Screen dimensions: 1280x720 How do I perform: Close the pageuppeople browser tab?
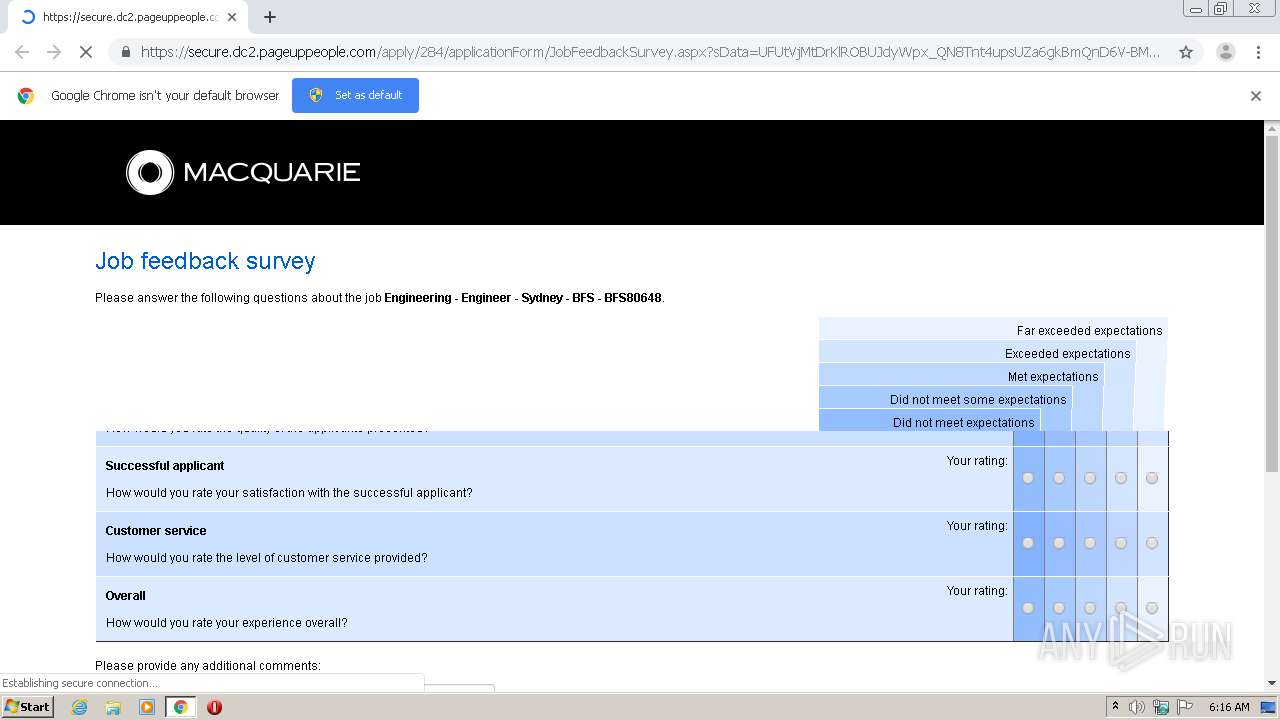[x=232, y=17]
